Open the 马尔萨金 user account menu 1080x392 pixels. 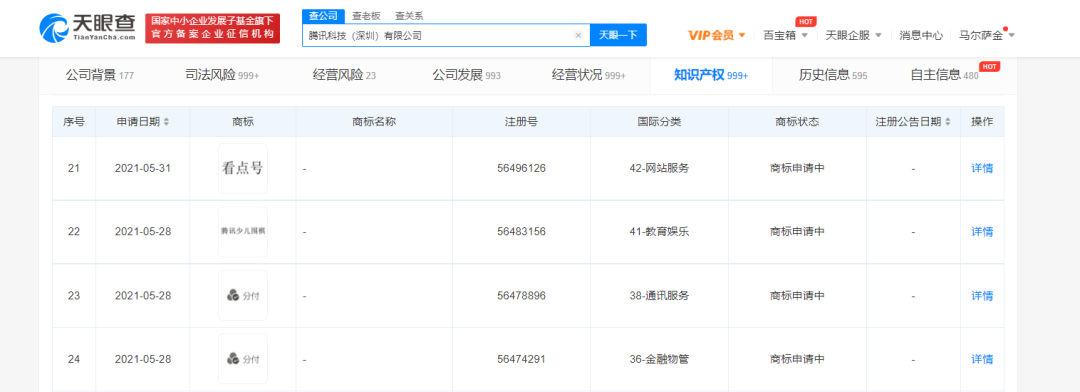click(x=986, y=35)
